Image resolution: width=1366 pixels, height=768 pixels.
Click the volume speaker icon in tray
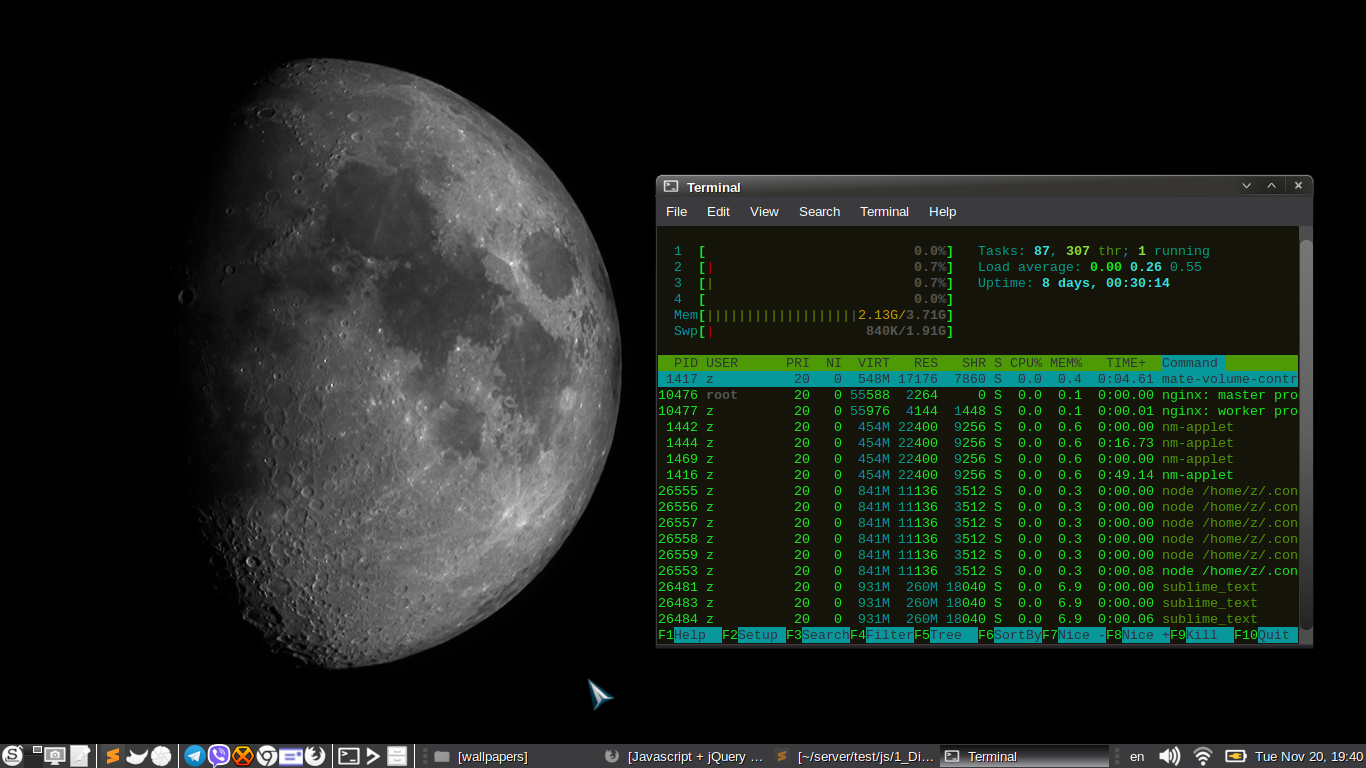pyautogui.click(x=1168, y=756)
